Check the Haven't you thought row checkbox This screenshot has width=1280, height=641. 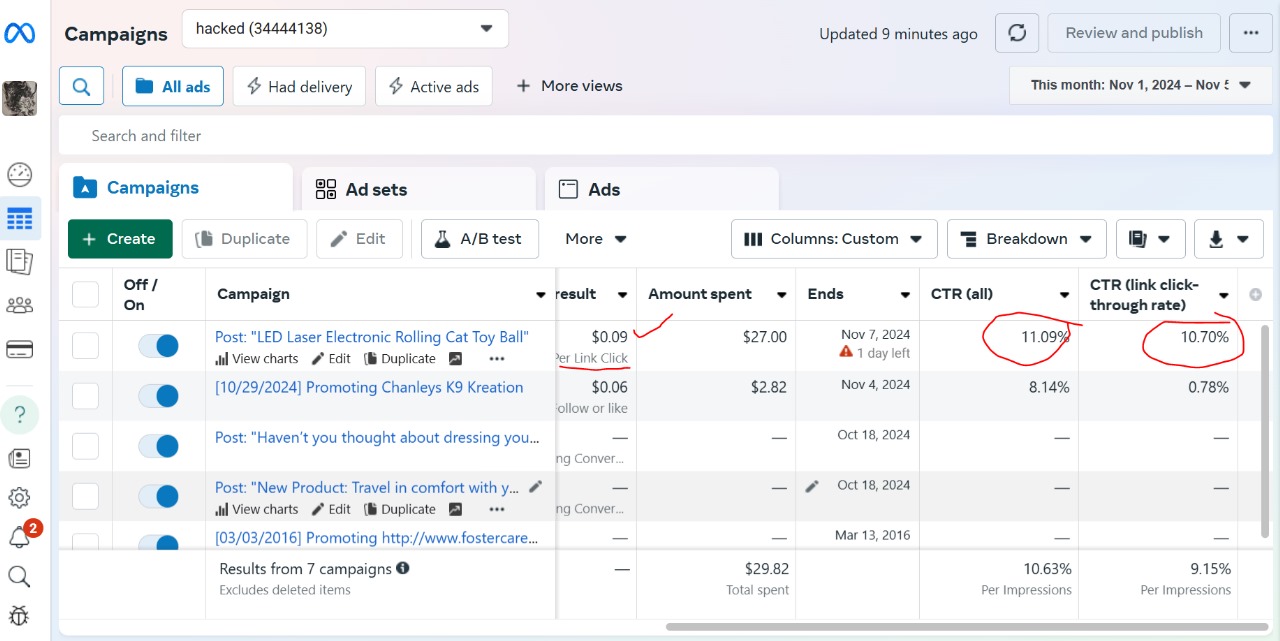tap(86, 446)
